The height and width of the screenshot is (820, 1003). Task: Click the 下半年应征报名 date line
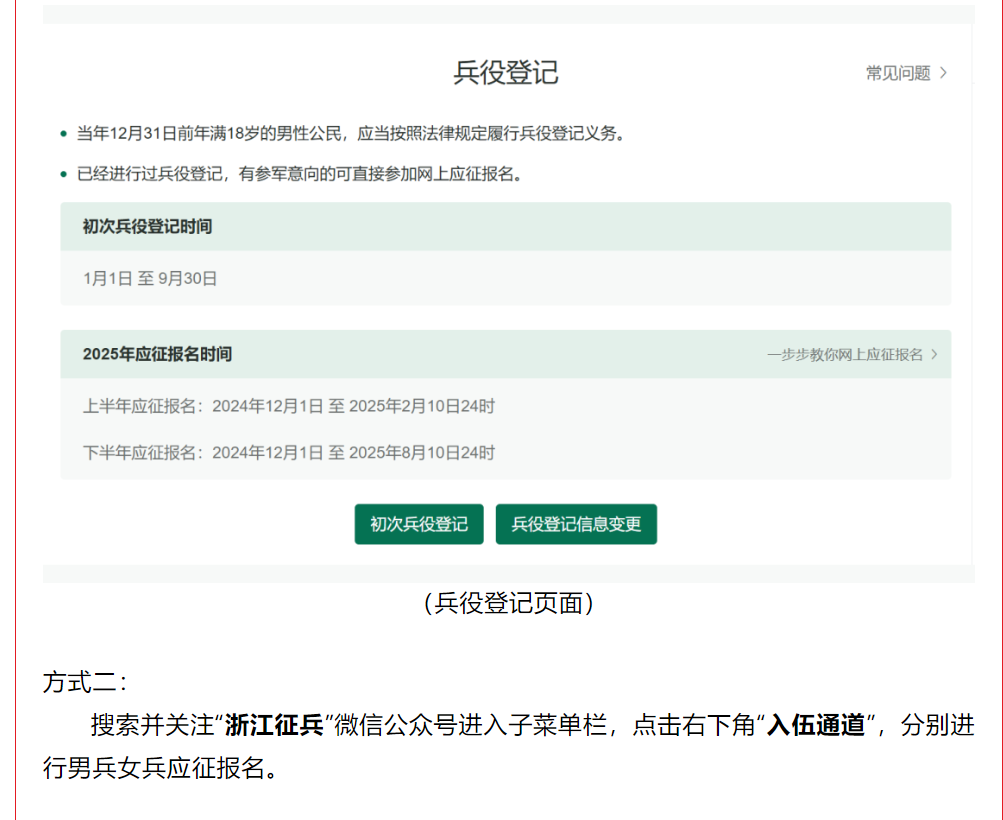[x=289, y=452]
